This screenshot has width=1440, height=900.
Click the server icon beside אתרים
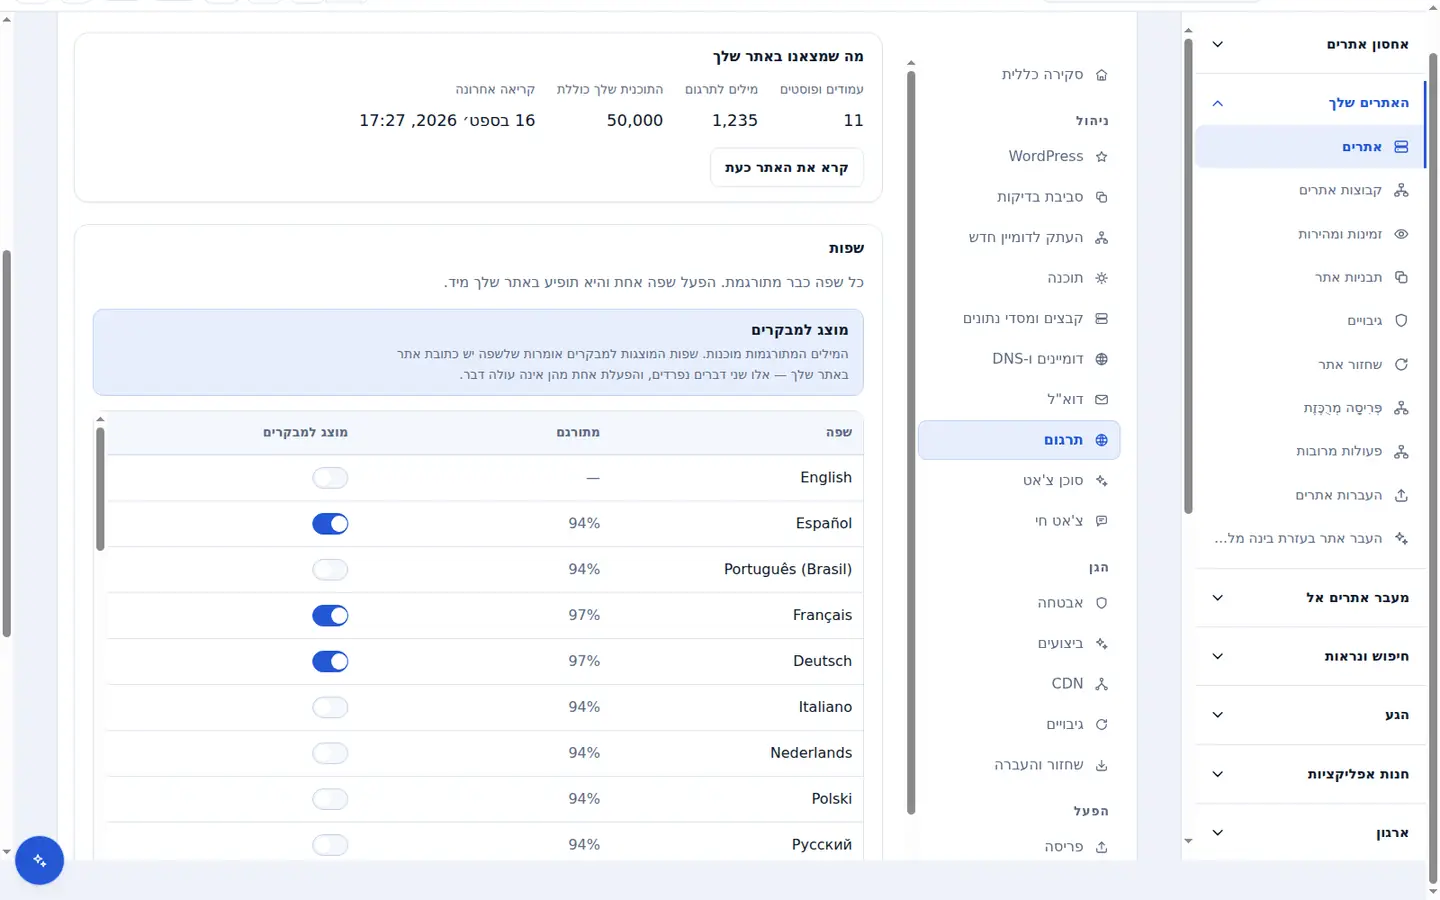[1401, 147]
